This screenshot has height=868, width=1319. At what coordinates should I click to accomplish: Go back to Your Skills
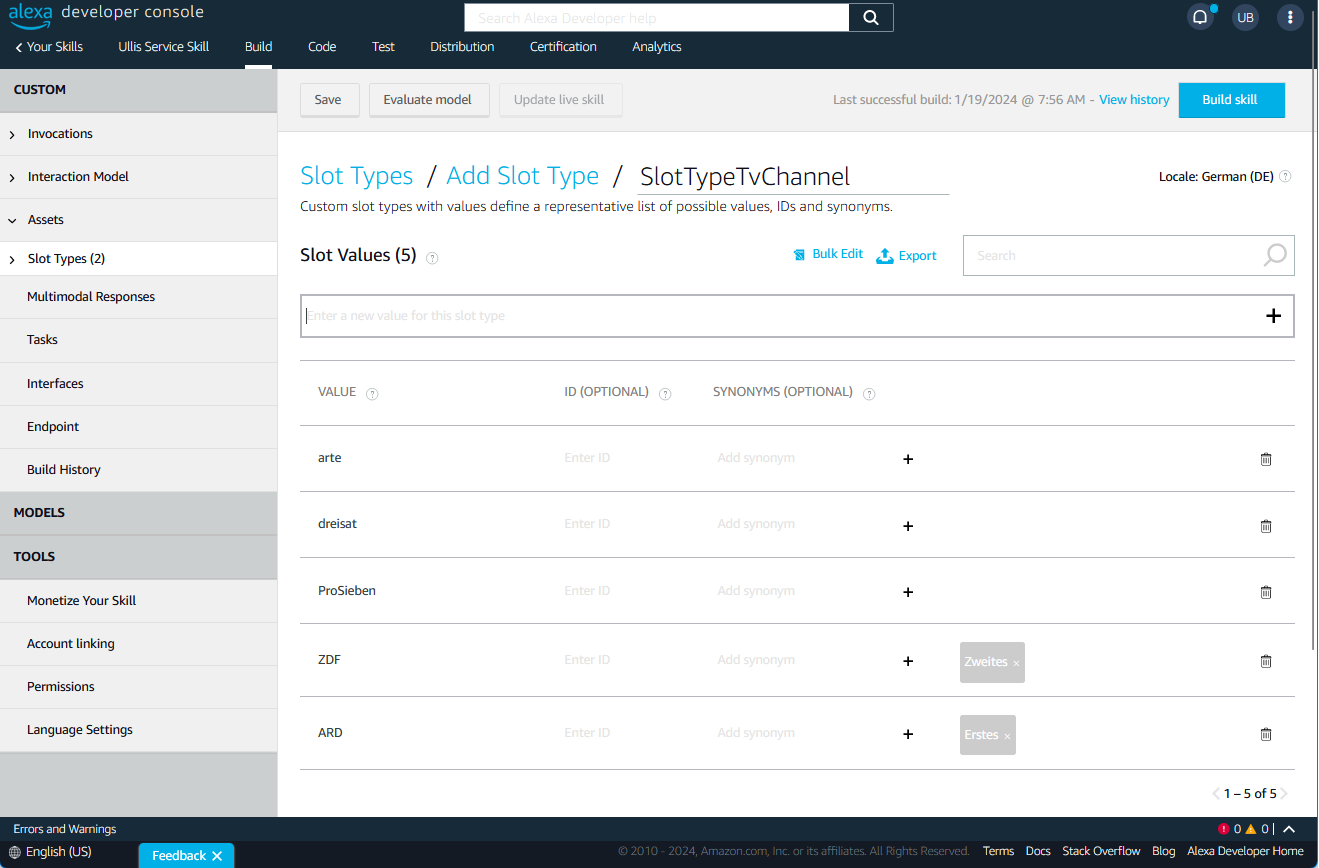coord(49,47)
